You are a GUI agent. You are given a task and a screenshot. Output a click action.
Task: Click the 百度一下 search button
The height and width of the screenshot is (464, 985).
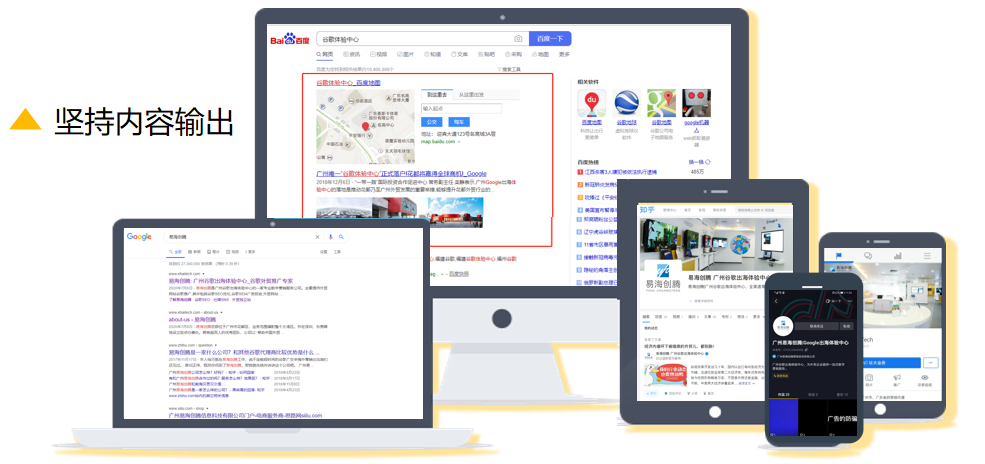pos(550,39)
